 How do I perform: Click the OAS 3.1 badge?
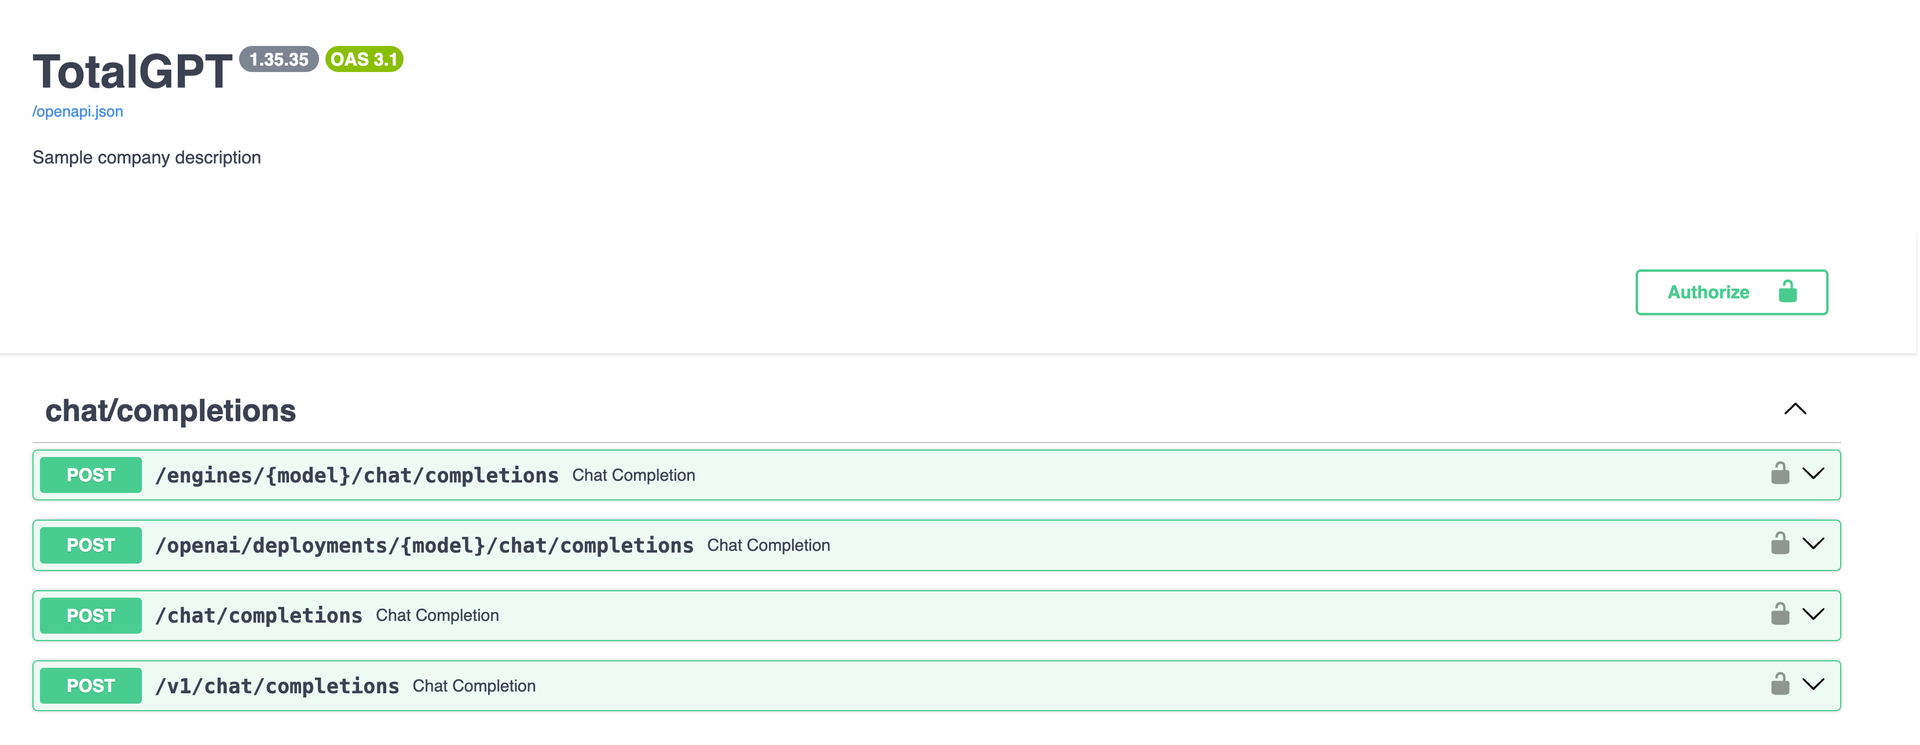point(364,59)
